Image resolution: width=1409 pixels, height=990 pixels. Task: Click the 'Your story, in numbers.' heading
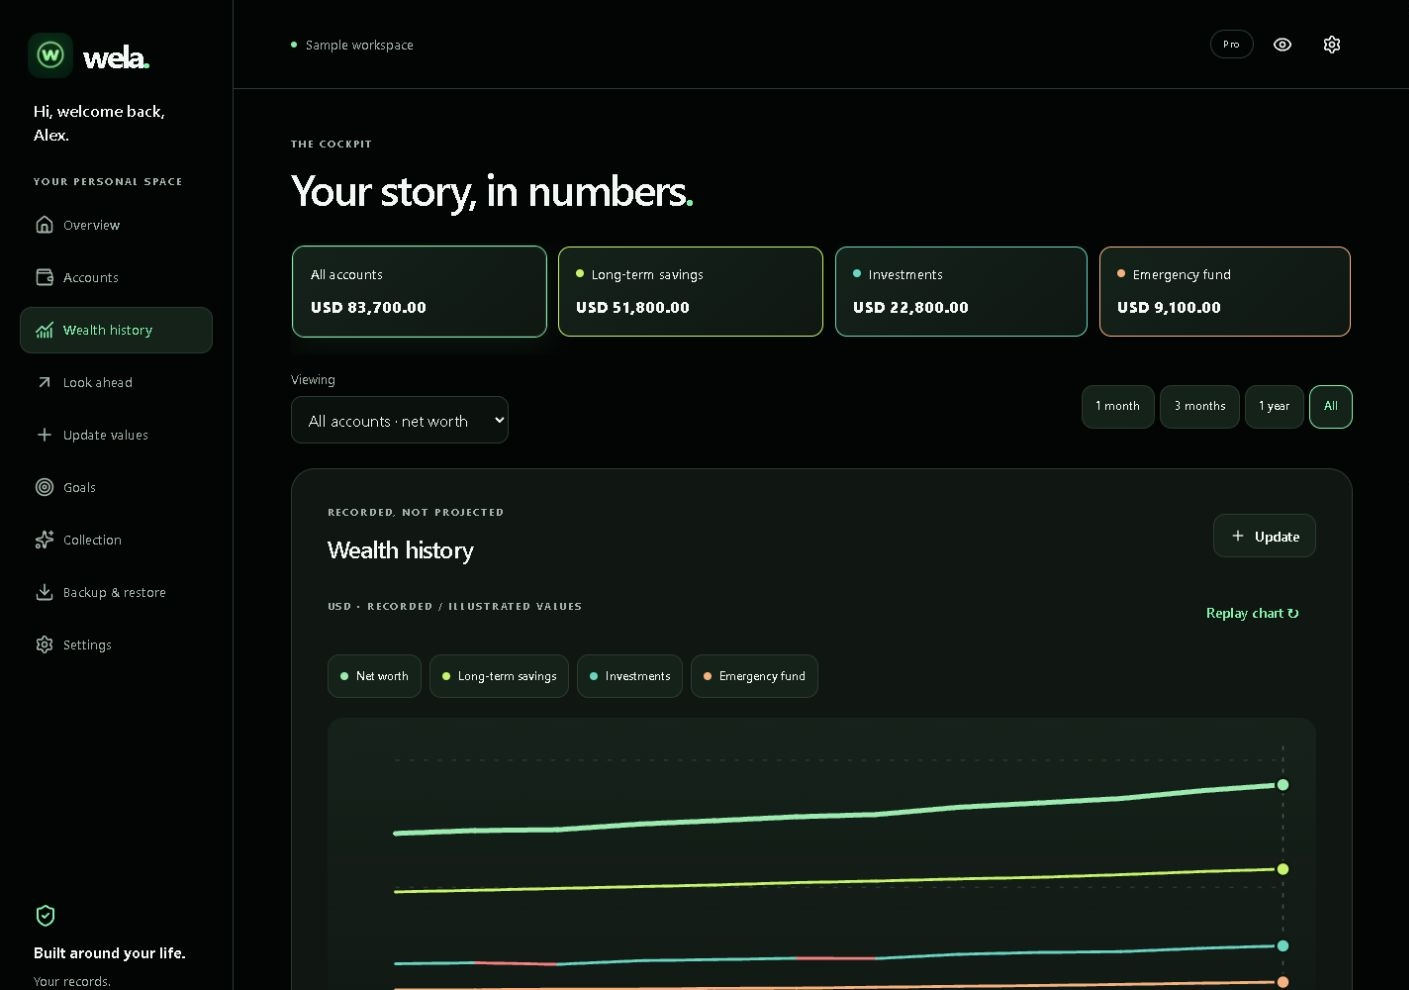point(492,191)
